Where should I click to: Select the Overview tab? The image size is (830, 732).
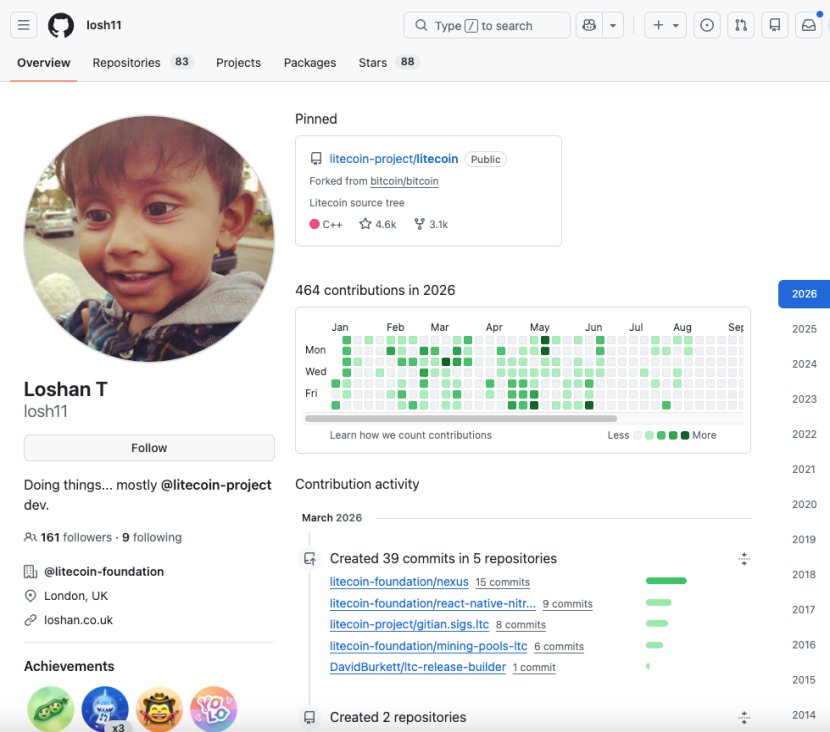(x=43, y=62)
